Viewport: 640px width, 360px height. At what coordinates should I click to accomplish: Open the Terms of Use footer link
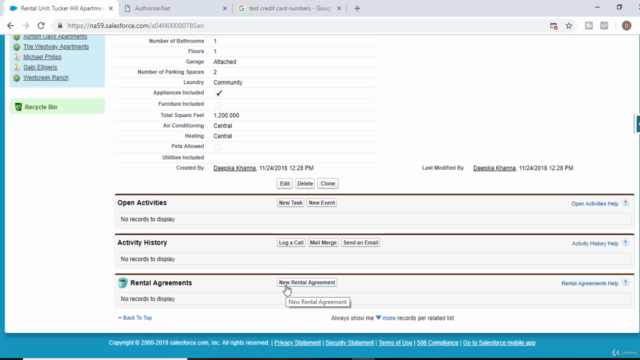pyautogui.click(x=395, y=343)
